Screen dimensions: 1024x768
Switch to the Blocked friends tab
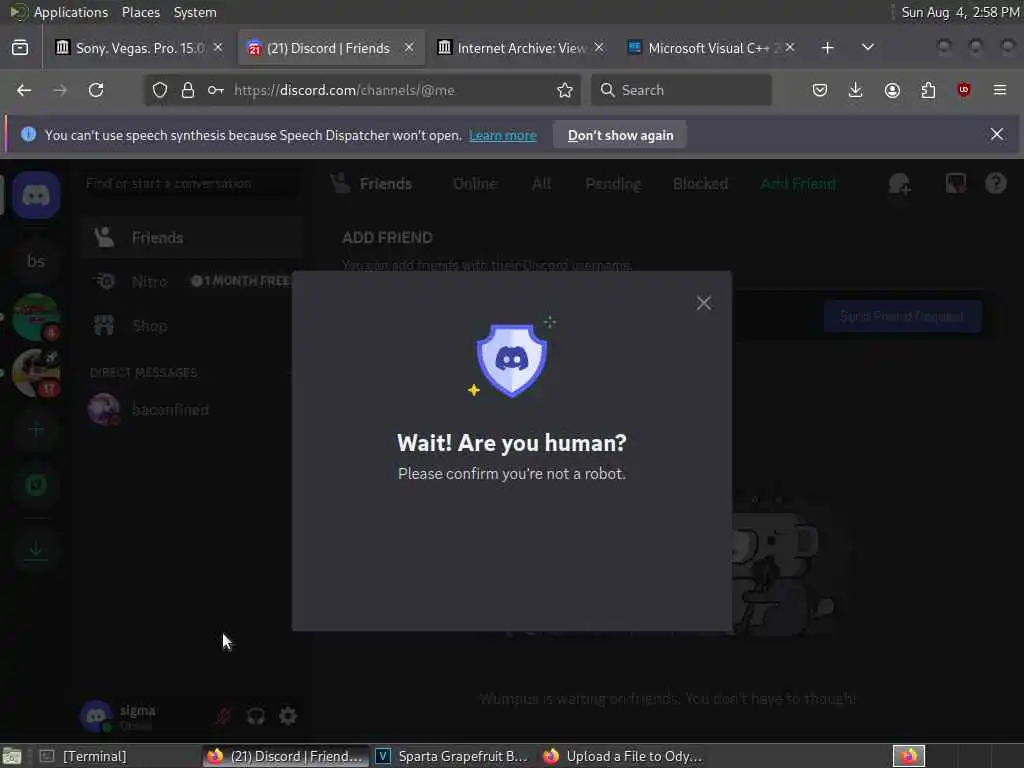(x=700, y=184)
